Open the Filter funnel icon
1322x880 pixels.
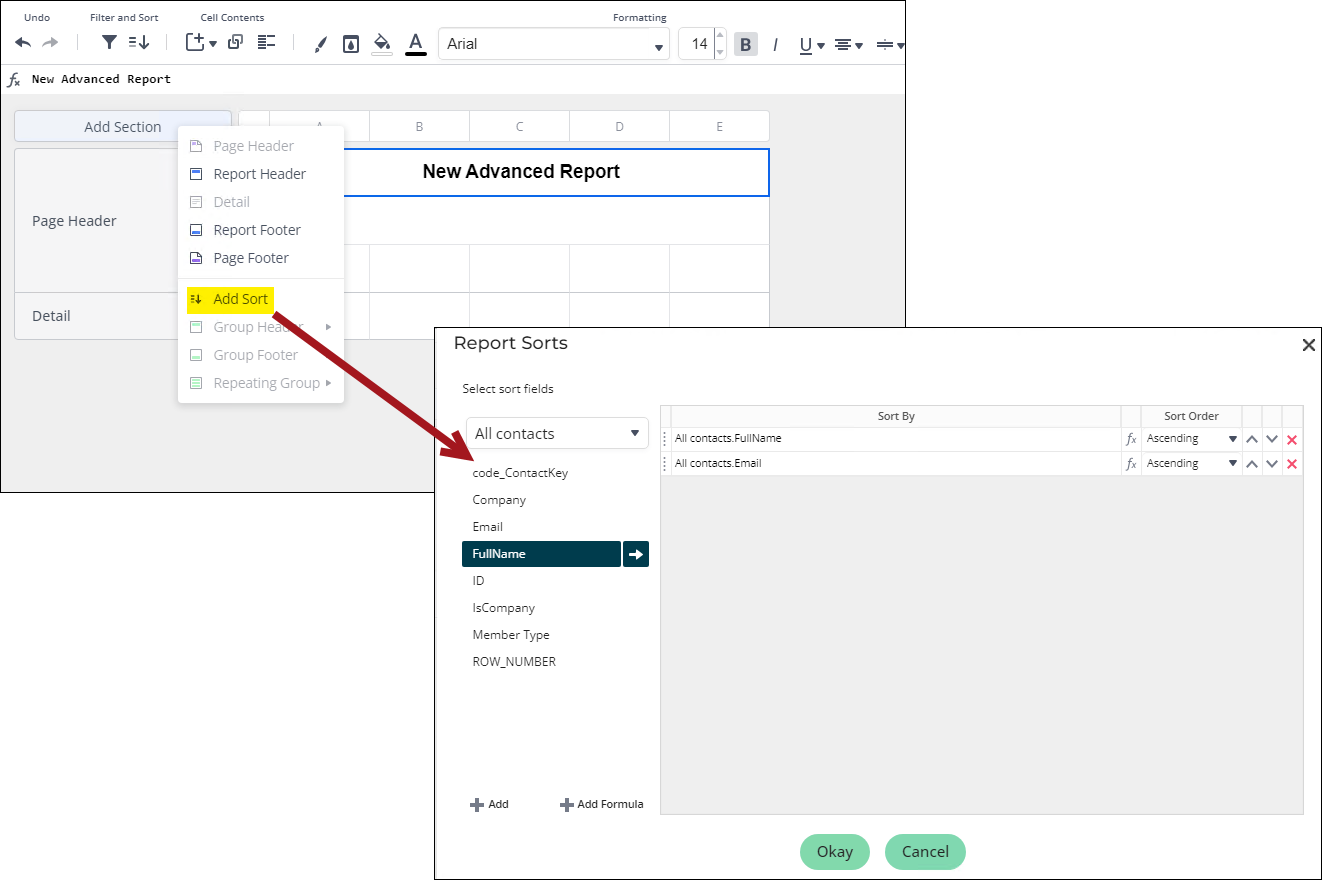[110, 43]
